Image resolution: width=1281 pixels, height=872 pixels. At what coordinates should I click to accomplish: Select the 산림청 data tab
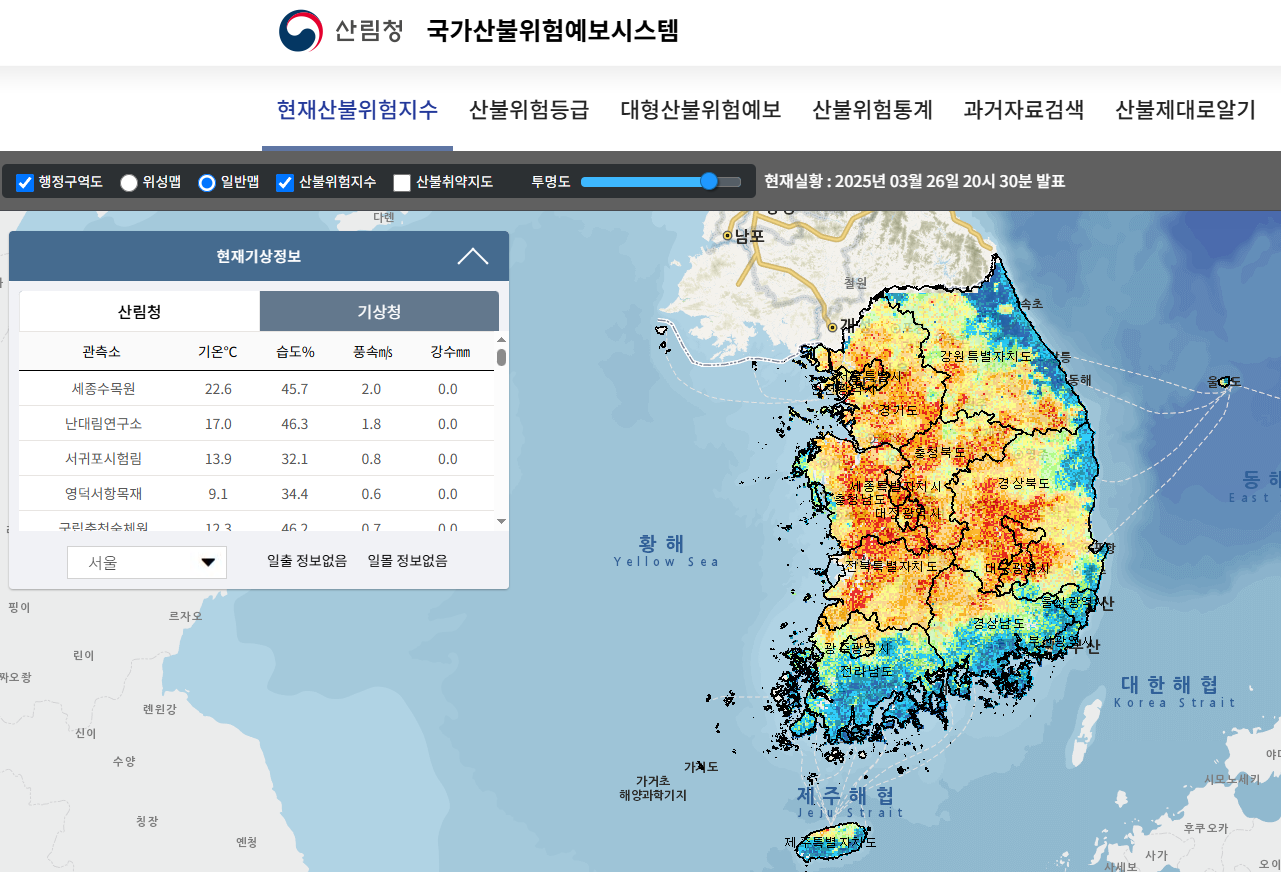(x=139, y=311)
